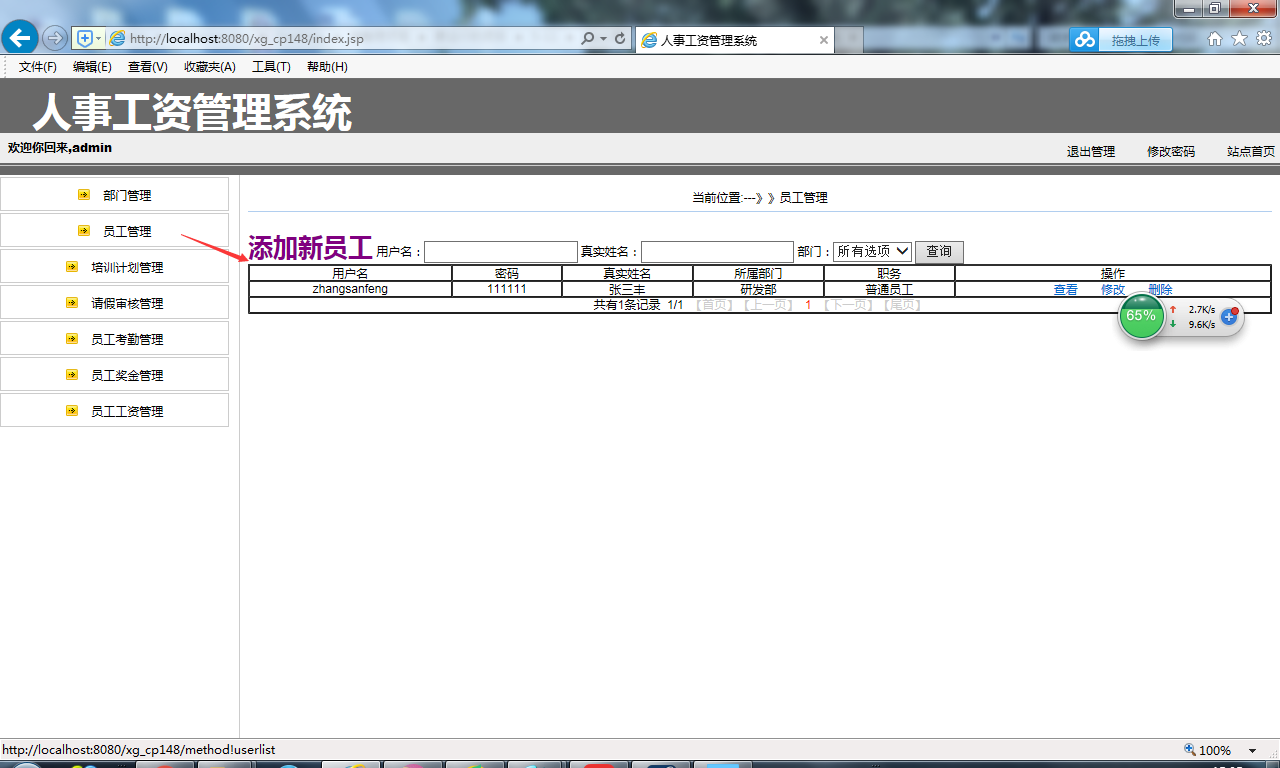
Task: Click the 100% zoom level indicator
Action: point(1214,750)
